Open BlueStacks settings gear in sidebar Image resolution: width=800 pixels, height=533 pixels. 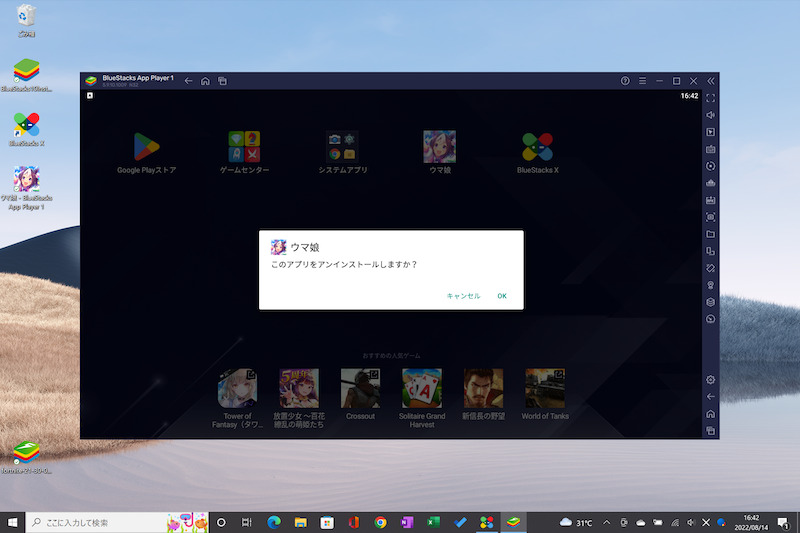pos(710,380)
